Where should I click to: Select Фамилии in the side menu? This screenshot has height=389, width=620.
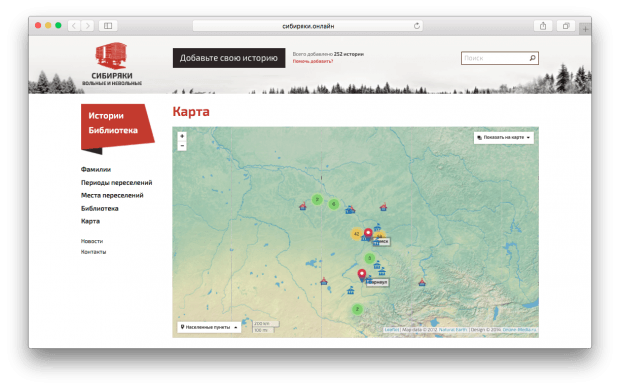click(x=96, y=169)
